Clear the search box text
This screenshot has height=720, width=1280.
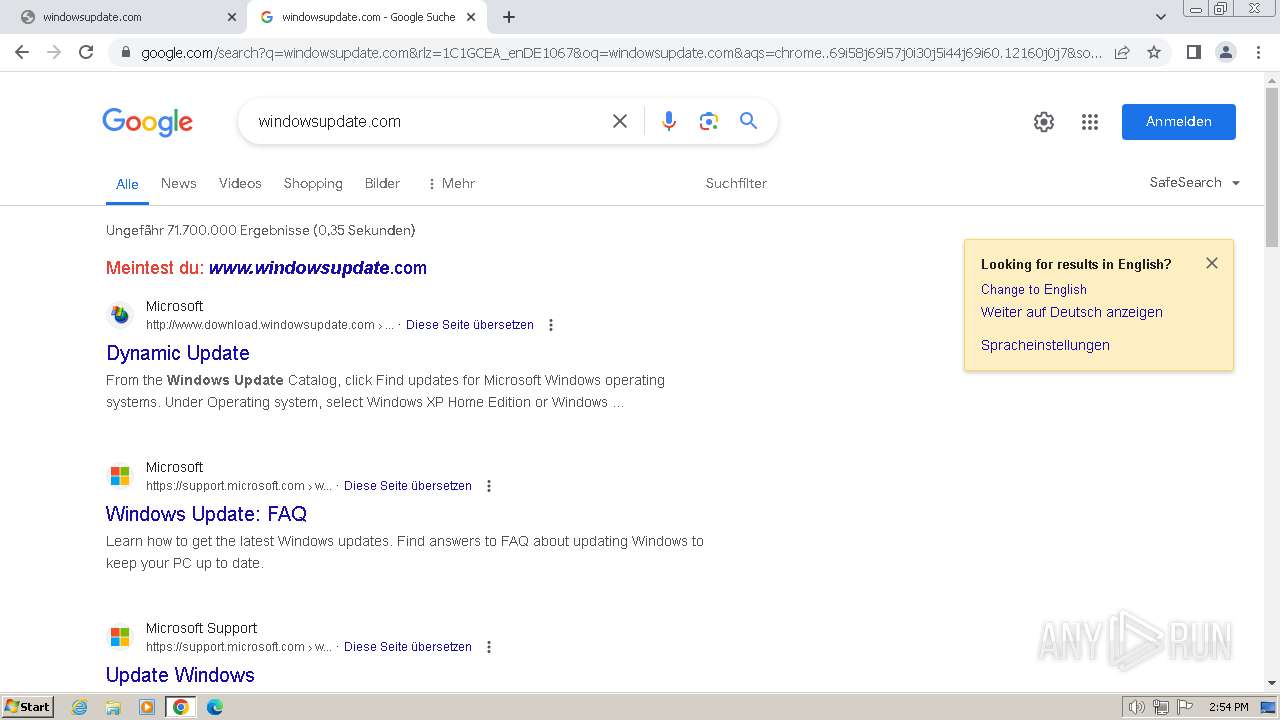click(x=620, y=121)
